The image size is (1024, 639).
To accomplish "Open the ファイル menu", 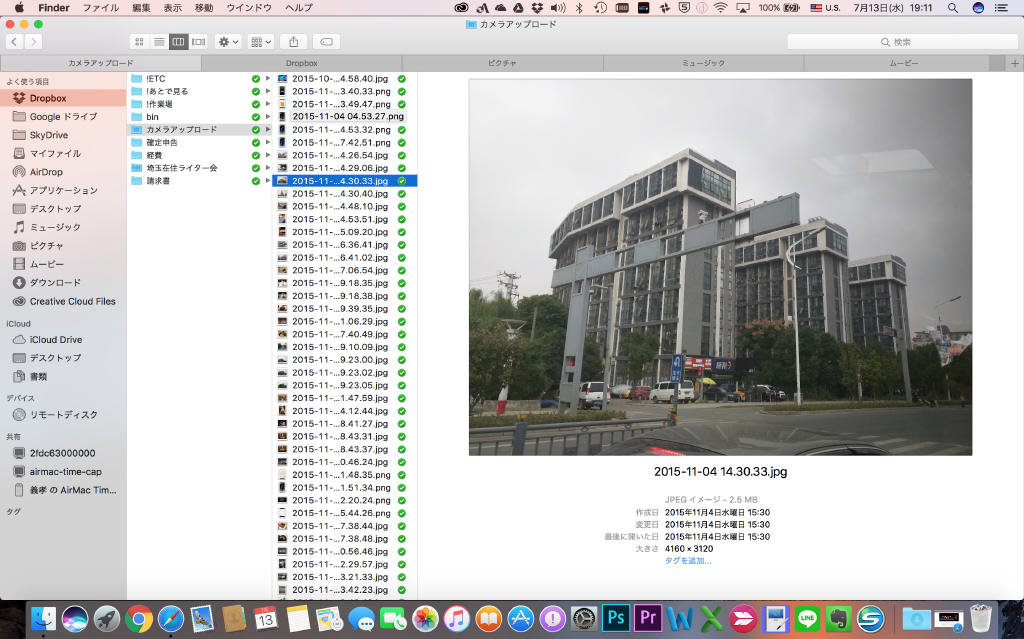I will pos(101,8).
